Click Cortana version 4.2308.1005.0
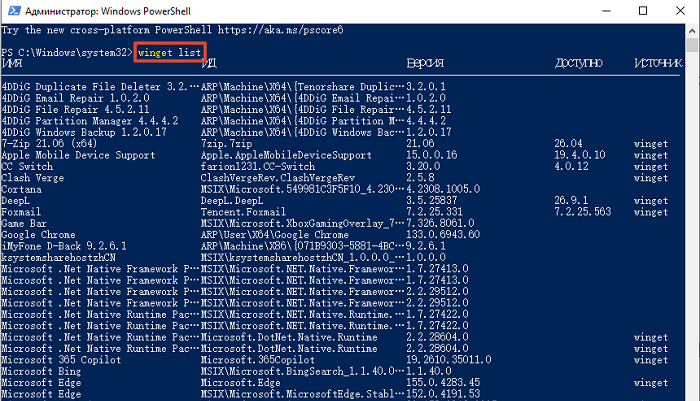Viewport: 700px width, 401px height. [x=443, y=189]
